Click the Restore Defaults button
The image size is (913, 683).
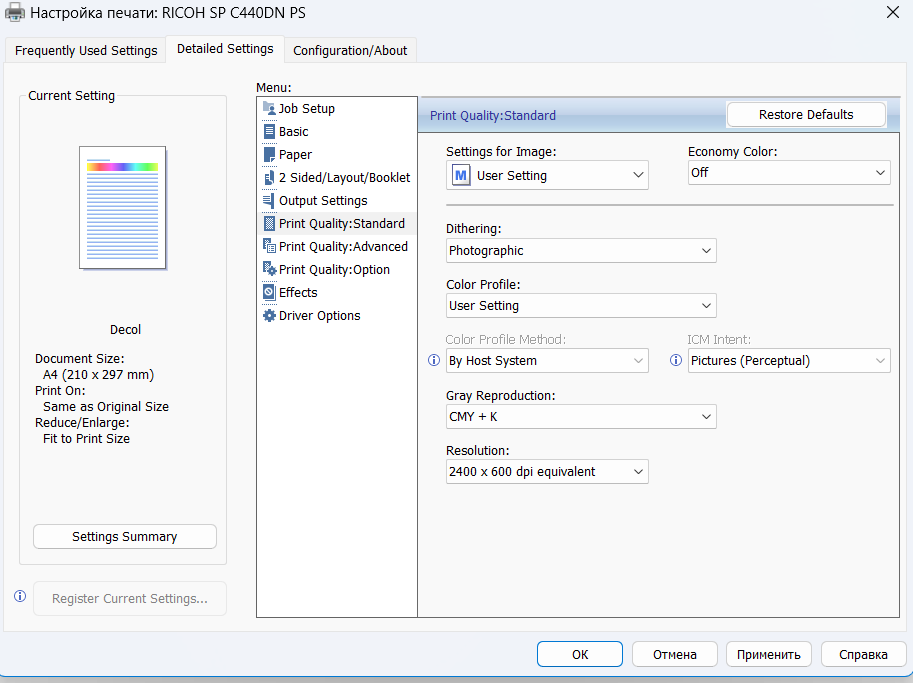pos(806,115)
